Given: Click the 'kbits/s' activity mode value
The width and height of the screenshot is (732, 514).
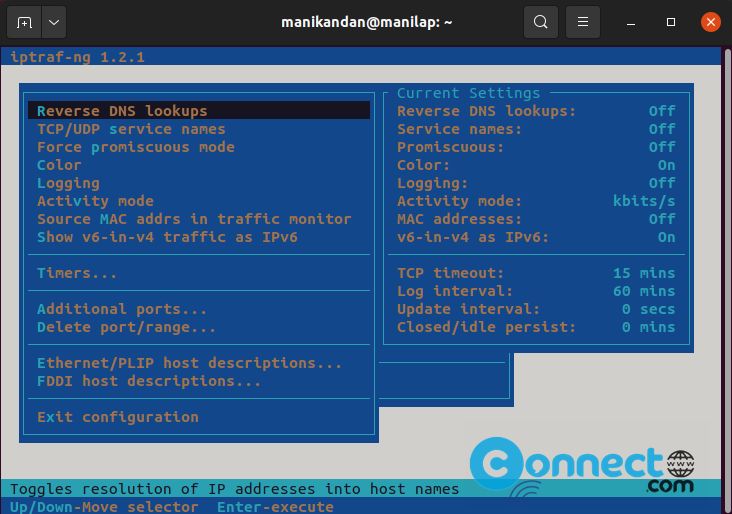Looking at the screenshot, I should 644,201.
